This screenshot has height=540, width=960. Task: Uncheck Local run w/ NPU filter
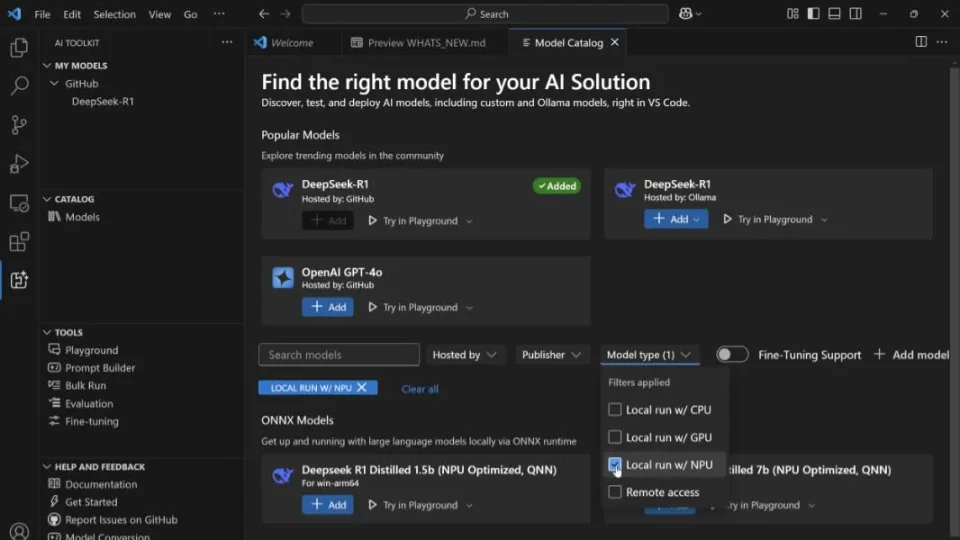click(615, 465)
